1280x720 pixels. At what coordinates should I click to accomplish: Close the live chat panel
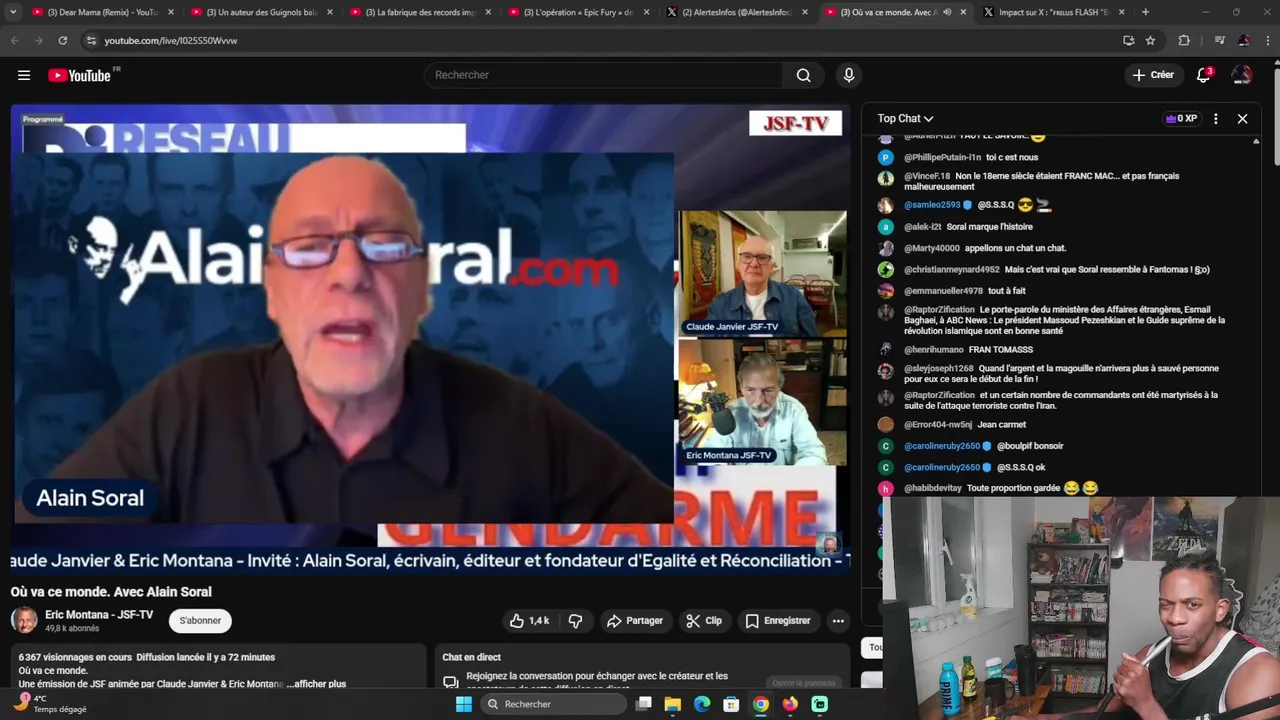(x=1242, y=118)
